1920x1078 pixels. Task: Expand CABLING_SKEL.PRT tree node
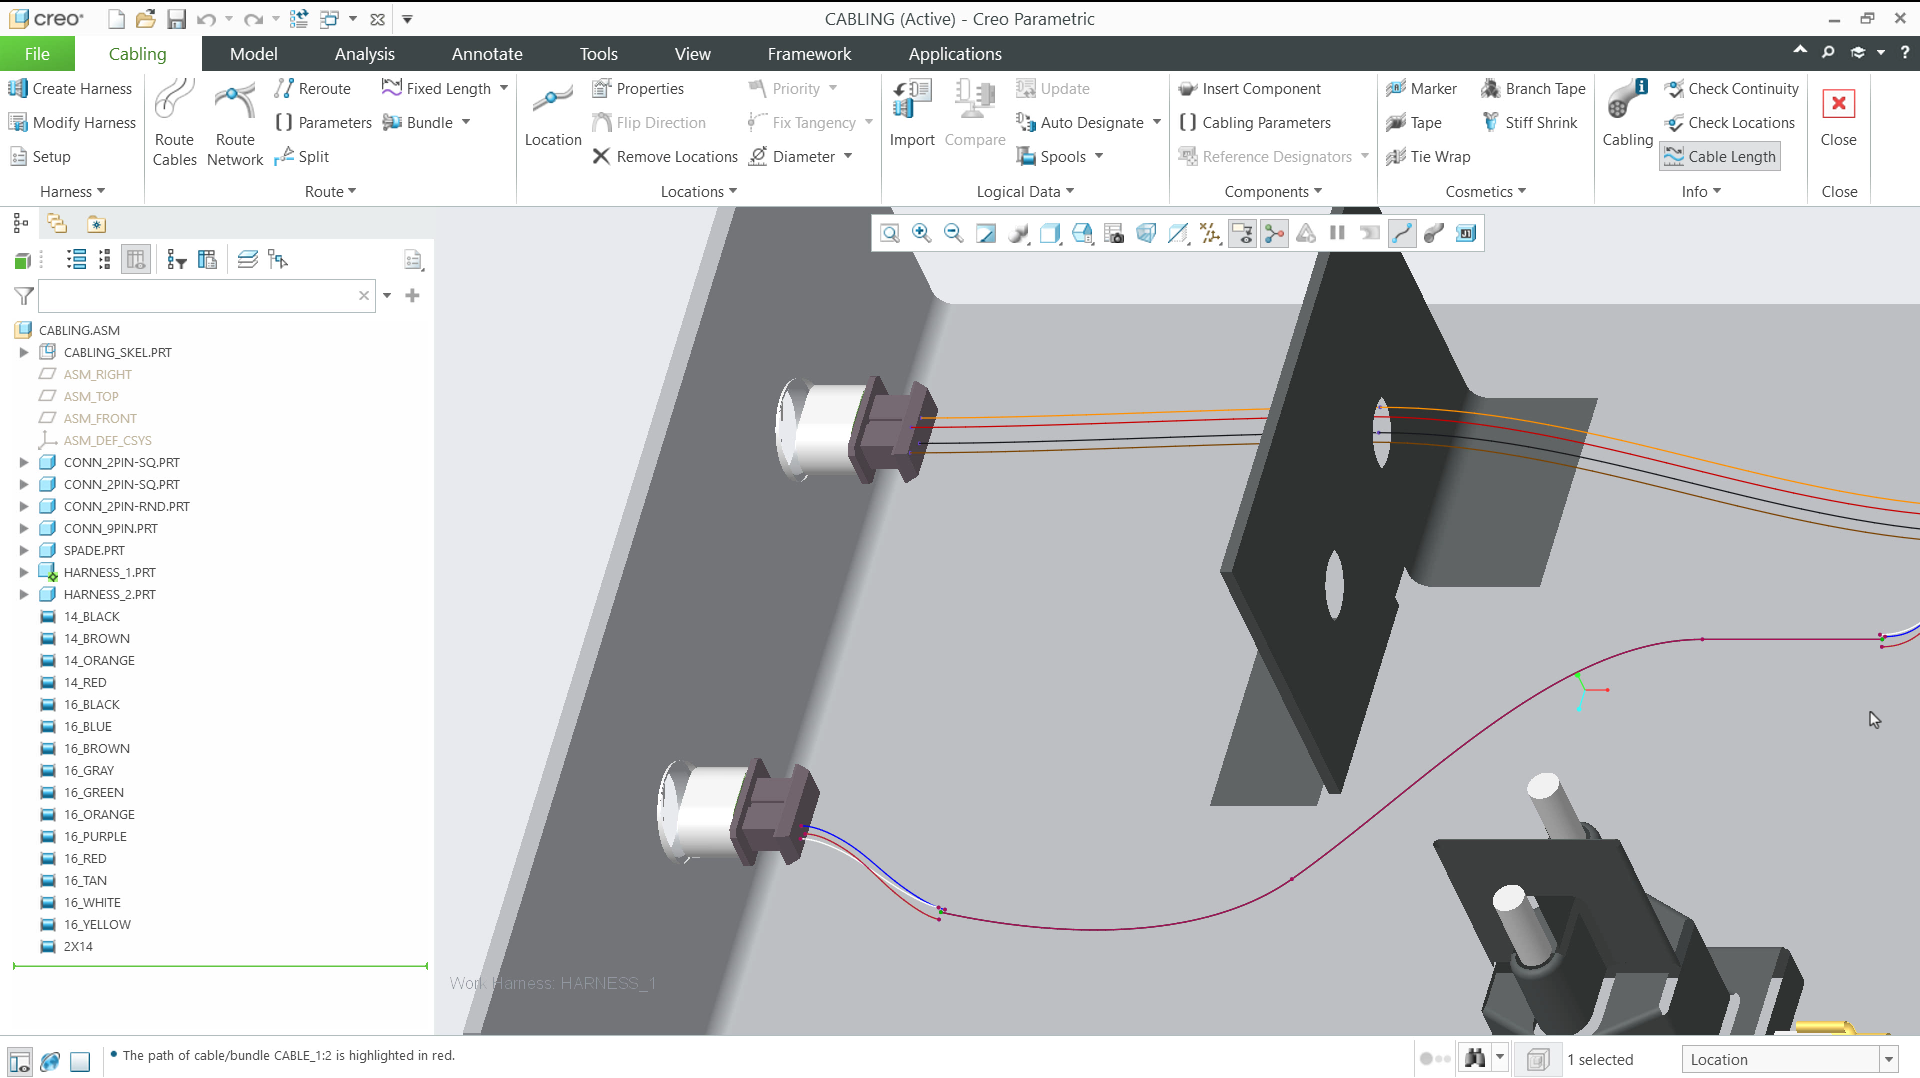point(24,352)
